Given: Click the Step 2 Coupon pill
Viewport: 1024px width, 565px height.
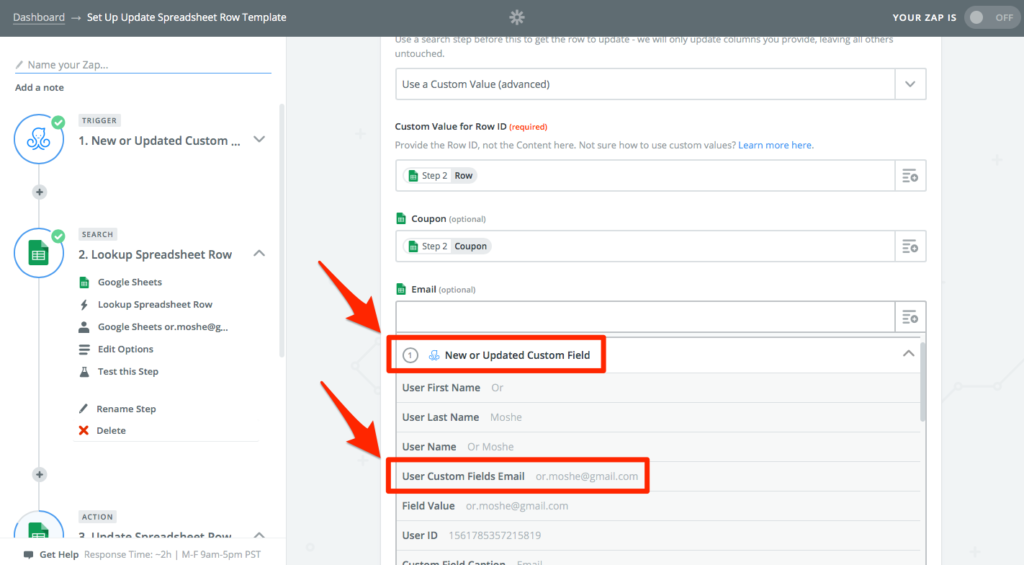Looking at the screenshot, I should [447, 246].
